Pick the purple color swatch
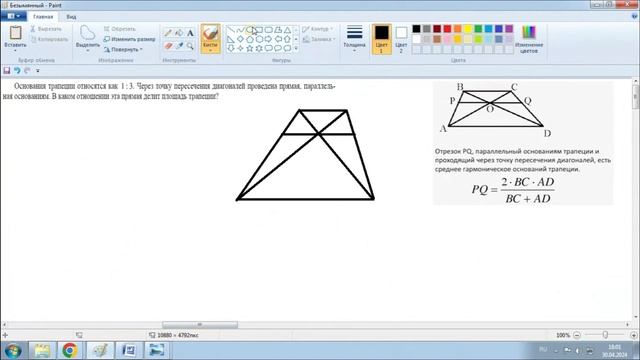Viewport: 640px width, 360px height. click(509, 29)
